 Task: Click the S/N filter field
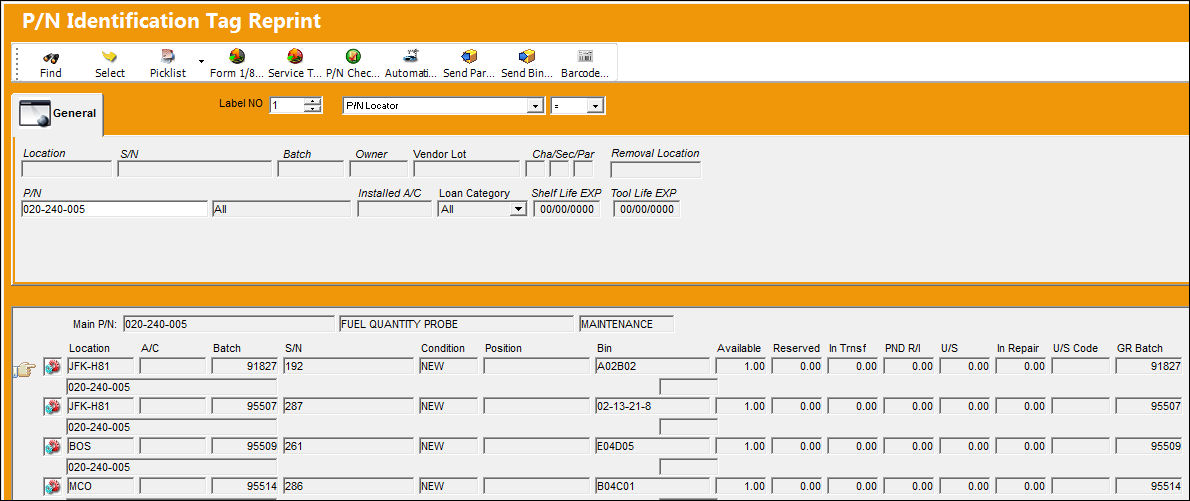[194, 169]
